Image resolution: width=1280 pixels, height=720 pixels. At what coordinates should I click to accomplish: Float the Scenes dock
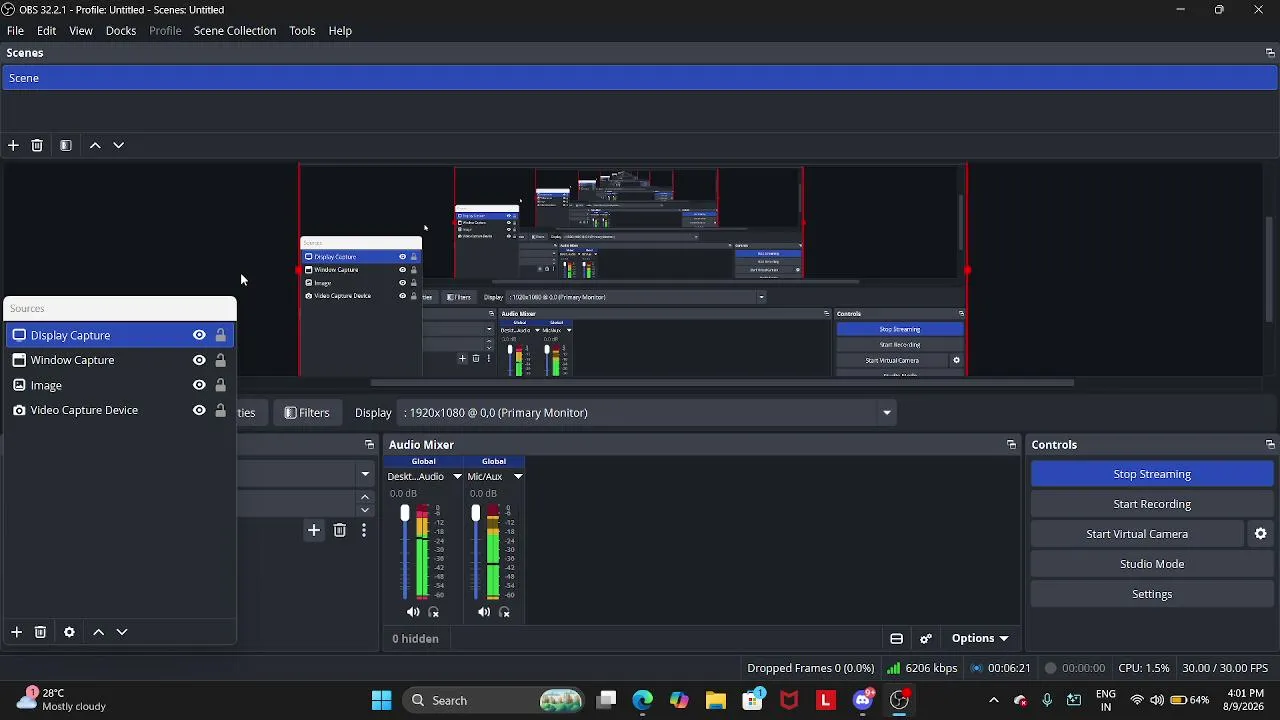pos(1270,53)
